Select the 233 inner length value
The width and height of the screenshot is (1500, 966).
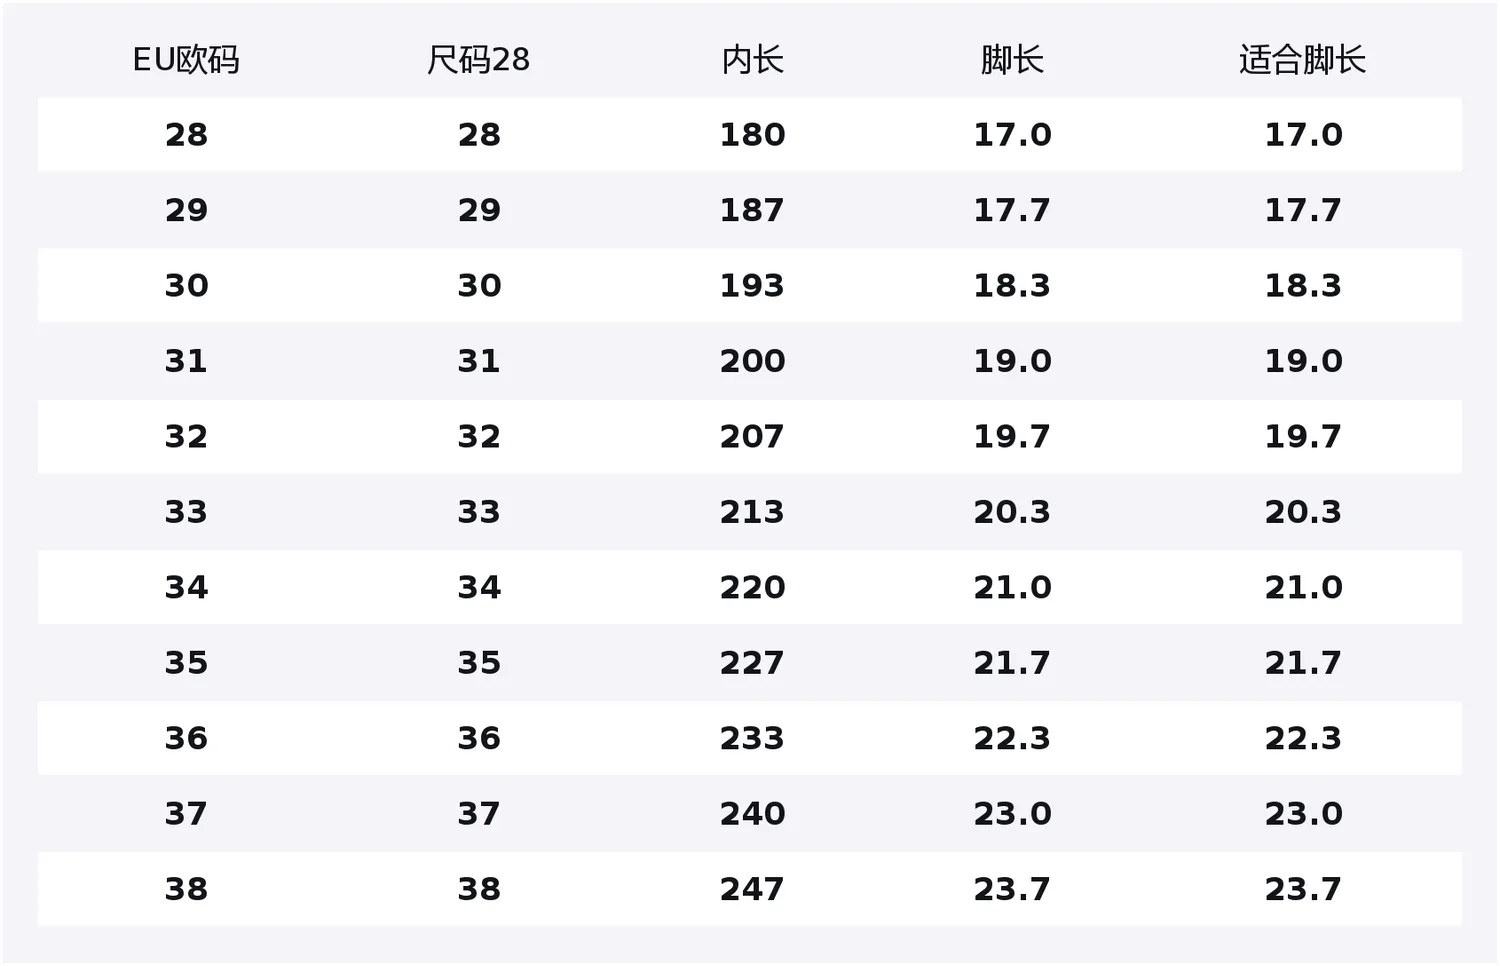coord(752,738)
